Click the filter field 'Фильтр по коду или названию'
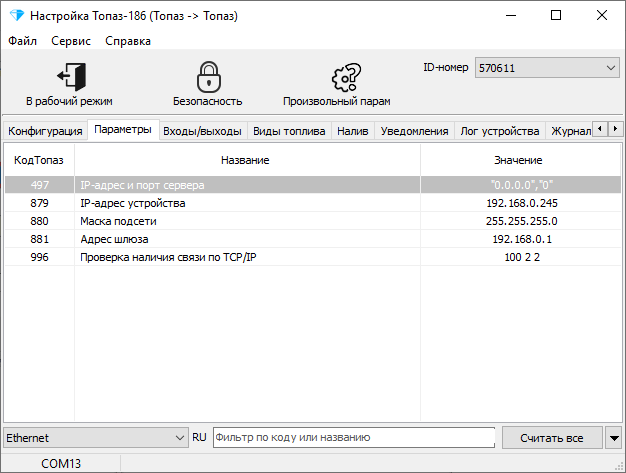The width and height of the screenshot is (626, 473). click(354, 437)
